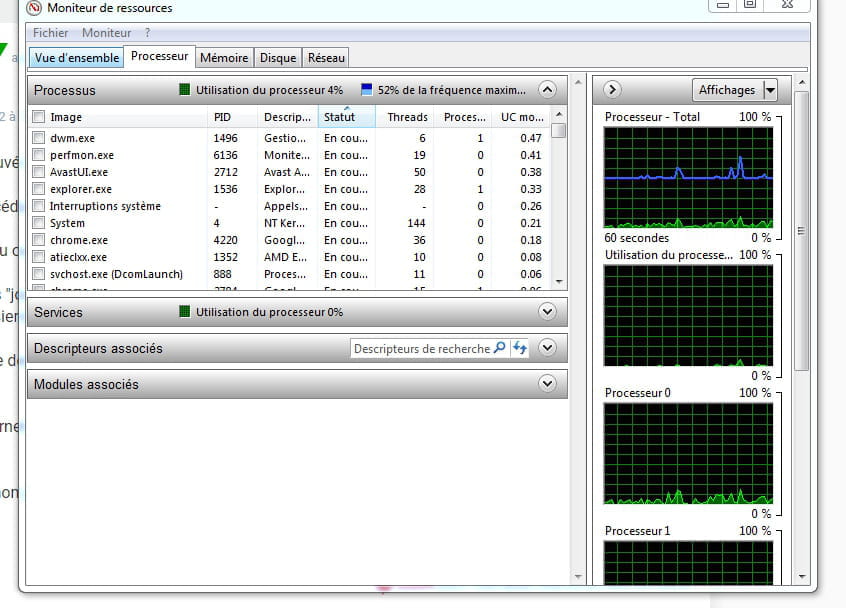Click the AvastUI.exe row name
The height and width of the screenshot is (608, 846).
point(79,172)
